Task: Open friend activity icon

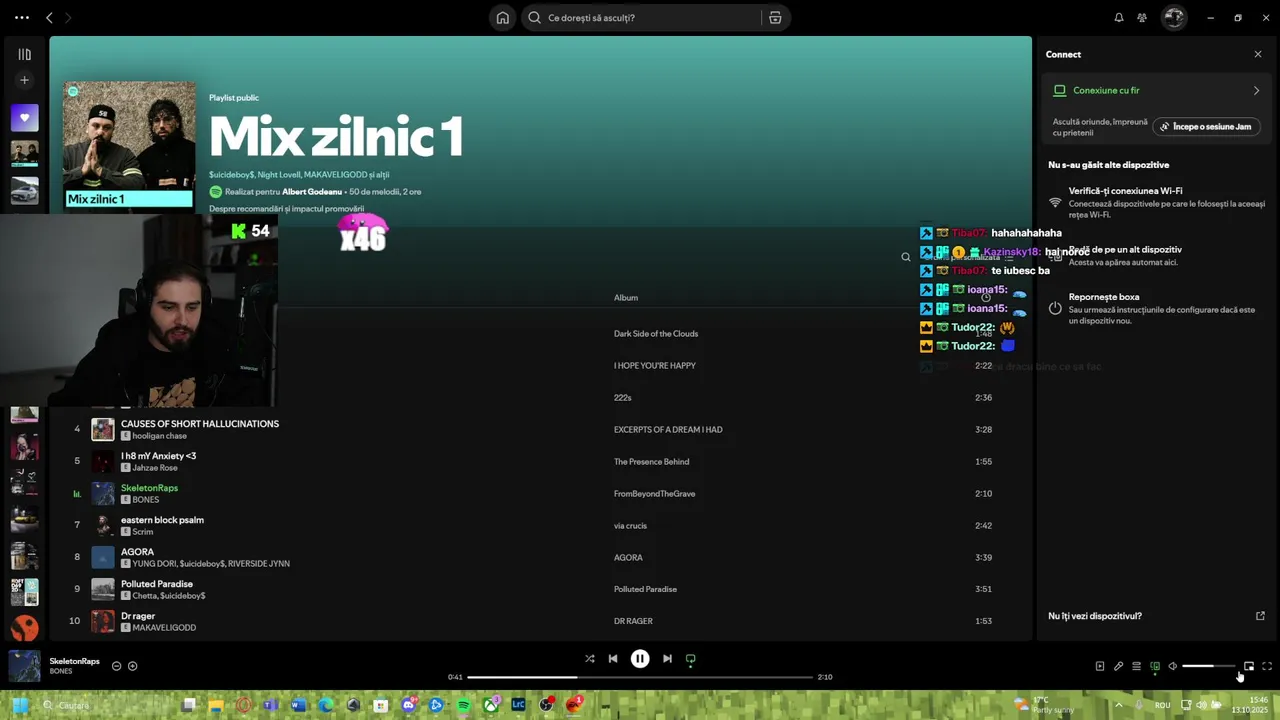Action: tap(1142, 18)
